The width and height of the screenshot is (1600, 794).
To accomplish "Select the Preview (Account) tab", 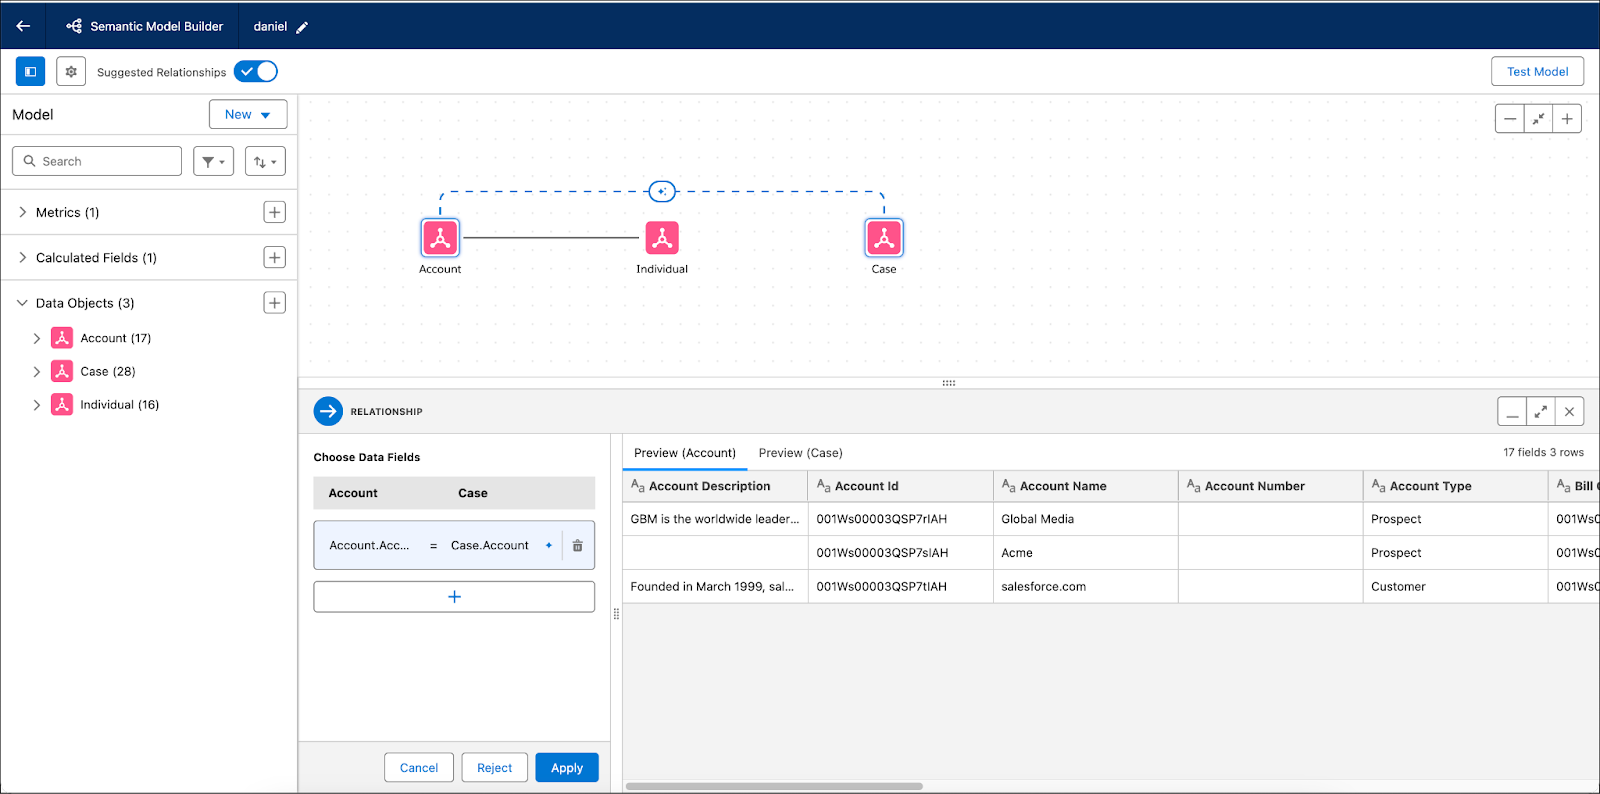I will [685, 453].
